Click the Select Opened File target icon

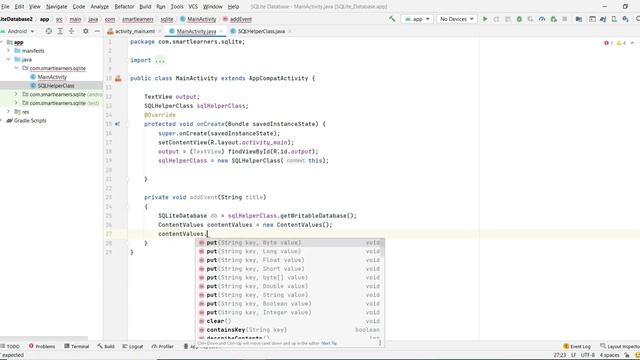[x=49, y=31]
